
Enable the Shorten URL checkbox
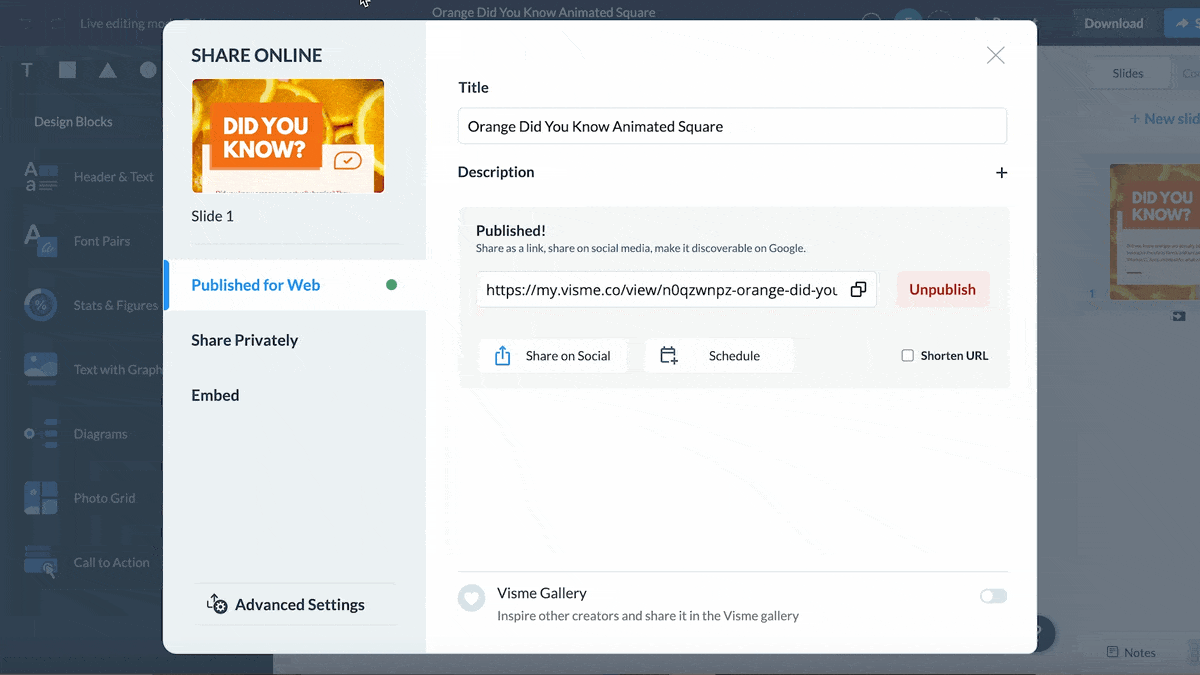907,355
